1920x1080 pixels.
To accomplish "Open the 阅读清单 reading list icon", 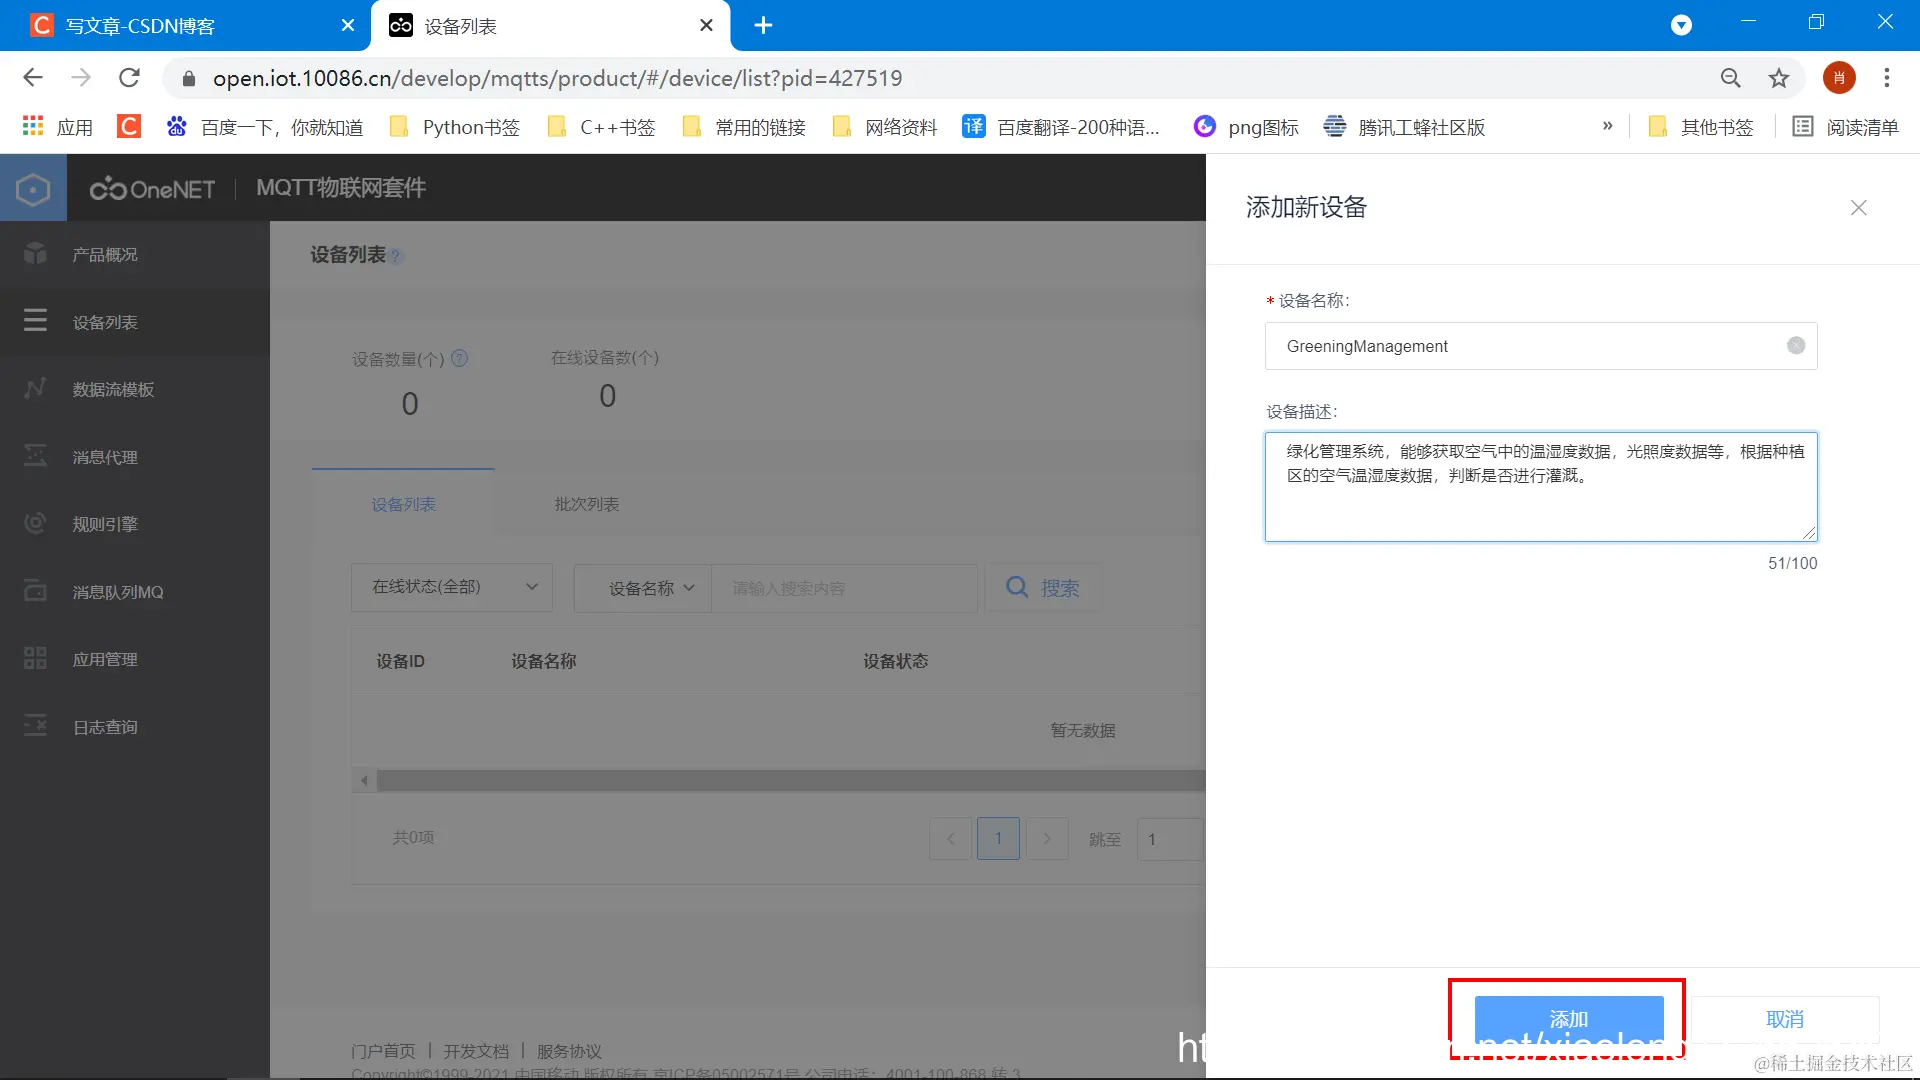I will (x=1802, y=127).
